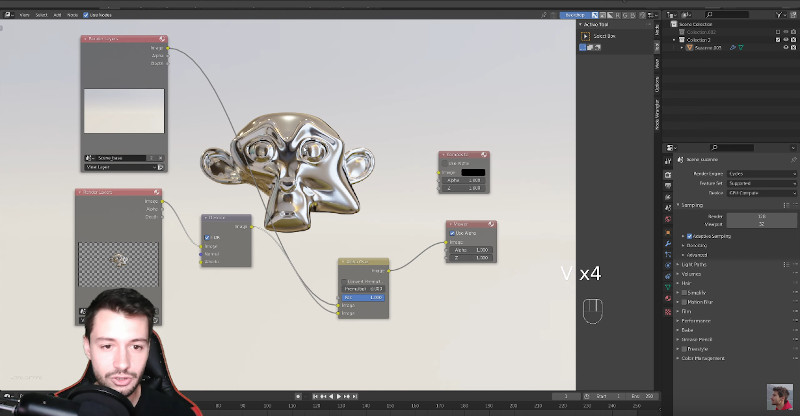Open the Select menu
The height and width of the screenshot is (416, 800).
(41, 15)
